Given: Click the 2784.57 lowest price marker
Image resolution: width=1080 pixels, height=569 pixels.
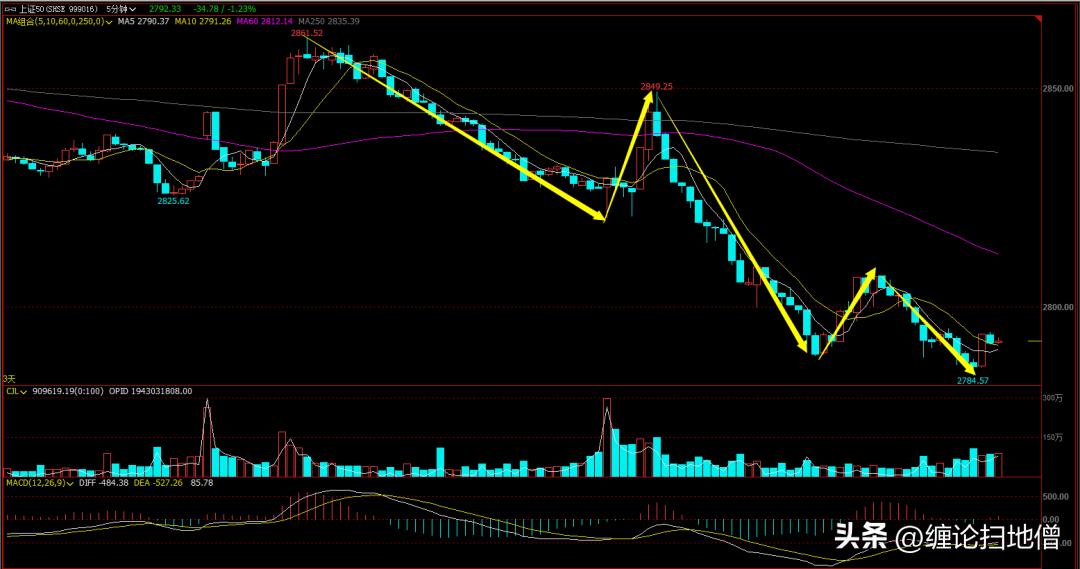Looking at the screenshot, I should (x=972, y=380).
